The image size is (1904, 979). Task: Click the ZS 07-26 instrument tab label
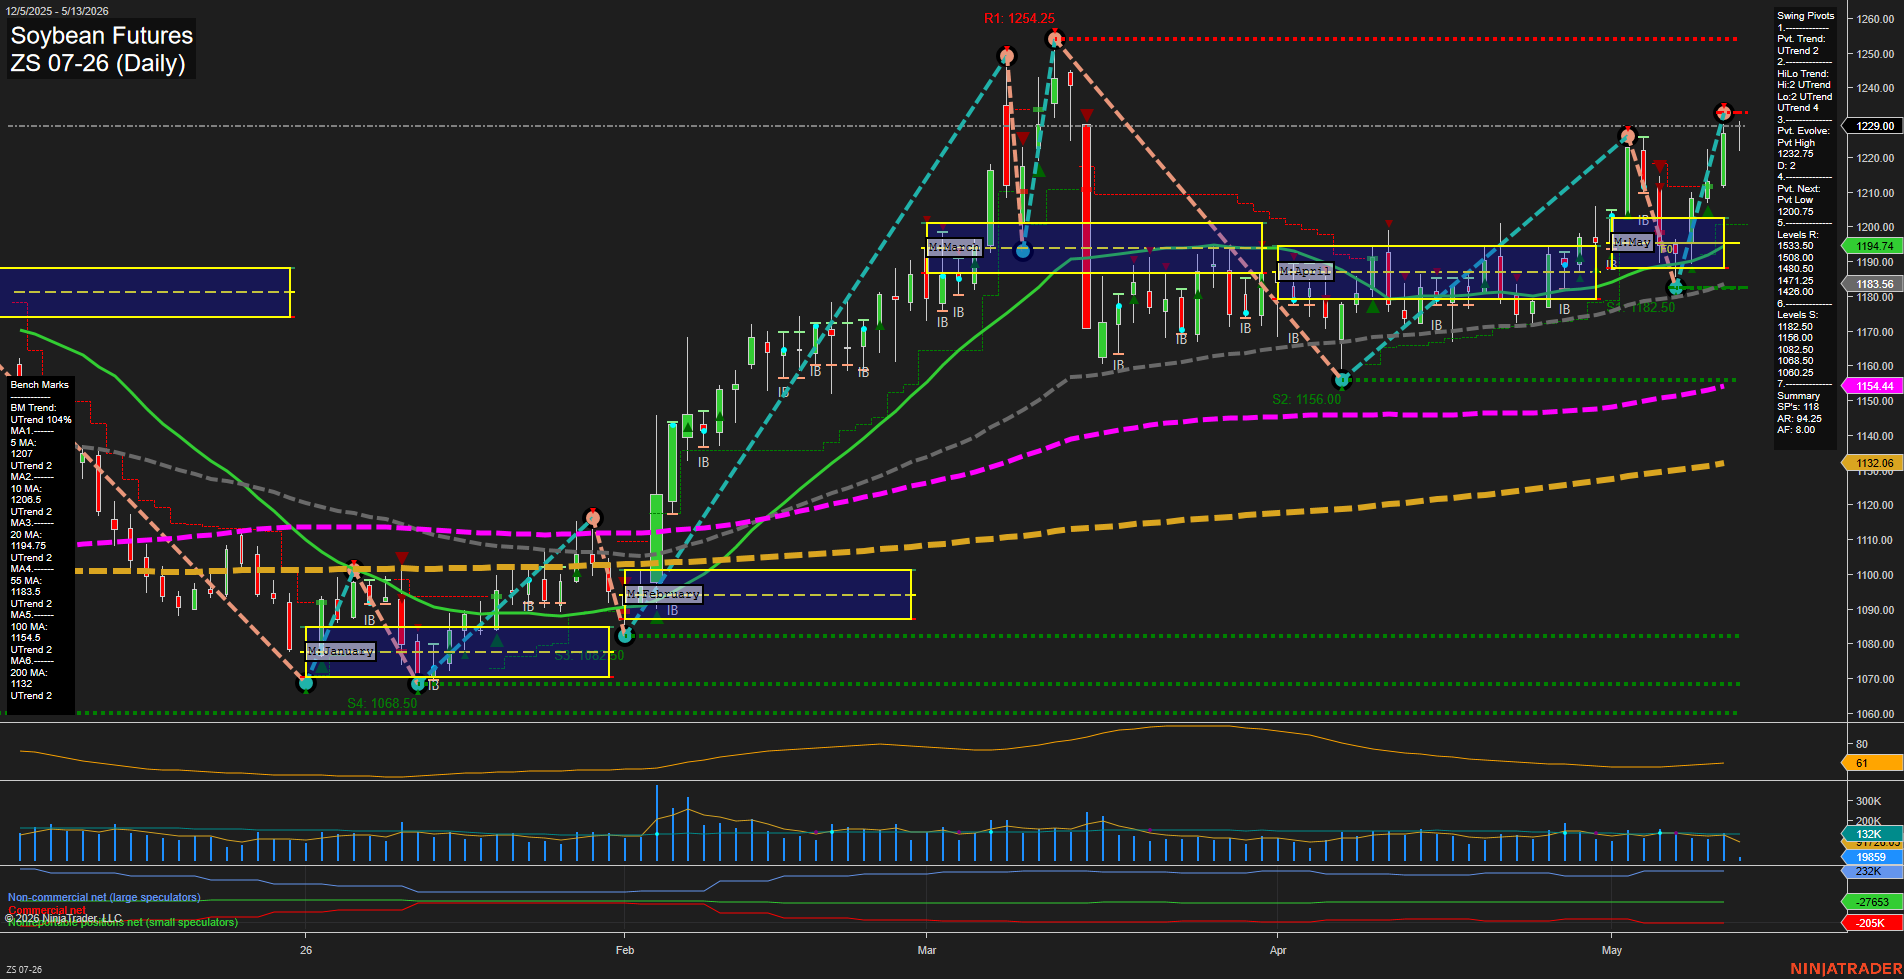click(x=24, y=970)
